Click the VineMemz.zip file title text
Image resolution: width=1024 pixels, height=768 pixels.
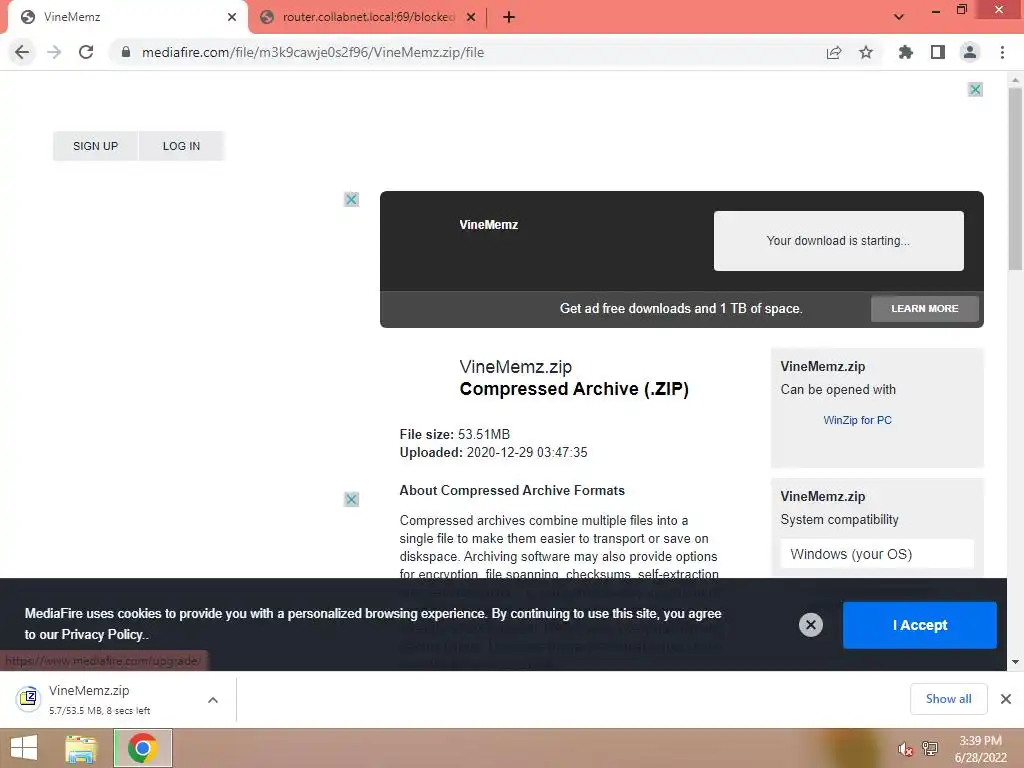click(516, 367)
